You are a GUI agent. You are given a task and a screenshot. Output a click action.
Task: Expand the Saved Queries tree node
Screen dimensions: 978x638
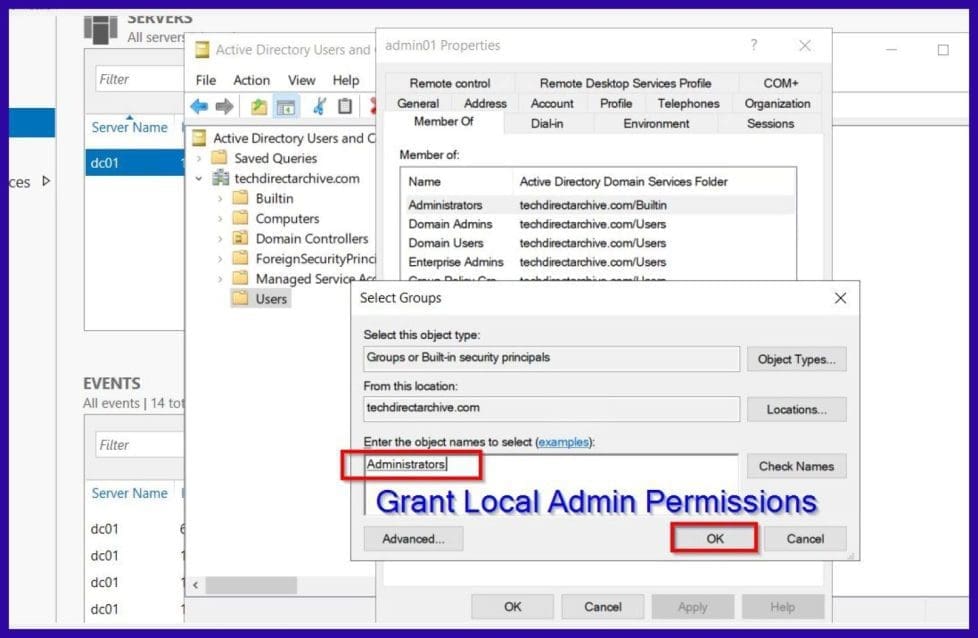(x=199, y=158)
